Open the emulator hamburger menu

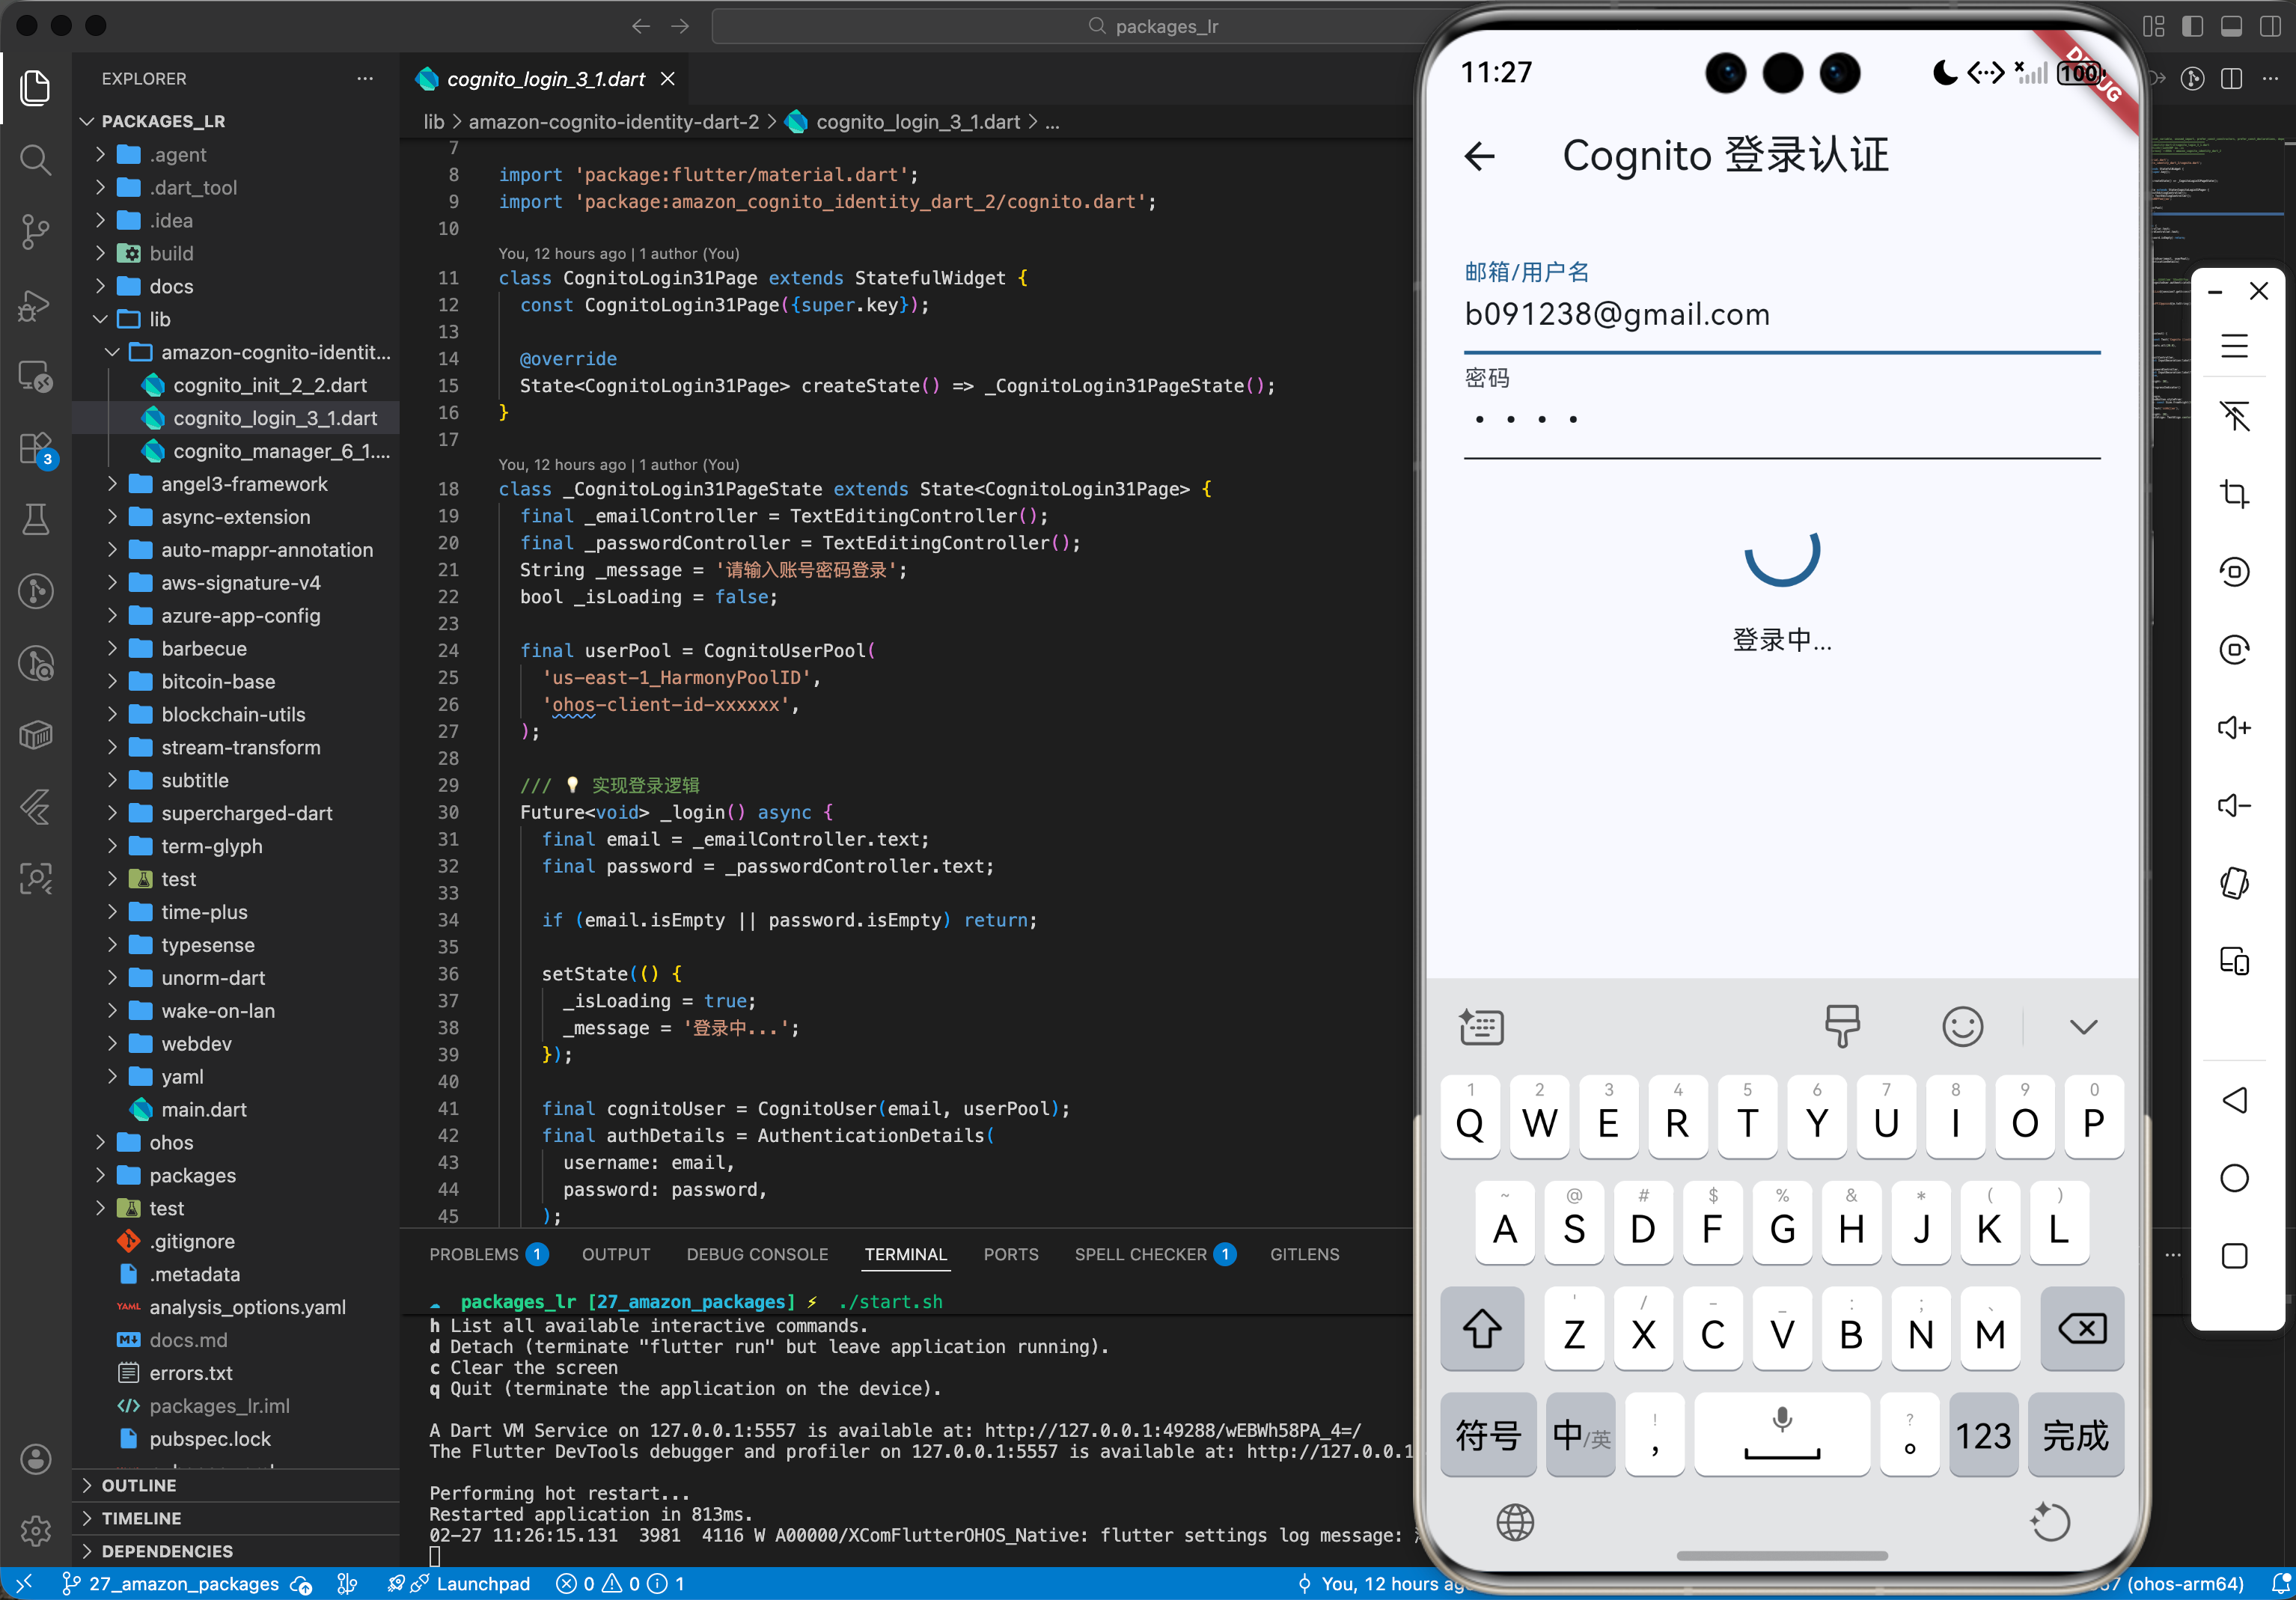(2234, 346)
